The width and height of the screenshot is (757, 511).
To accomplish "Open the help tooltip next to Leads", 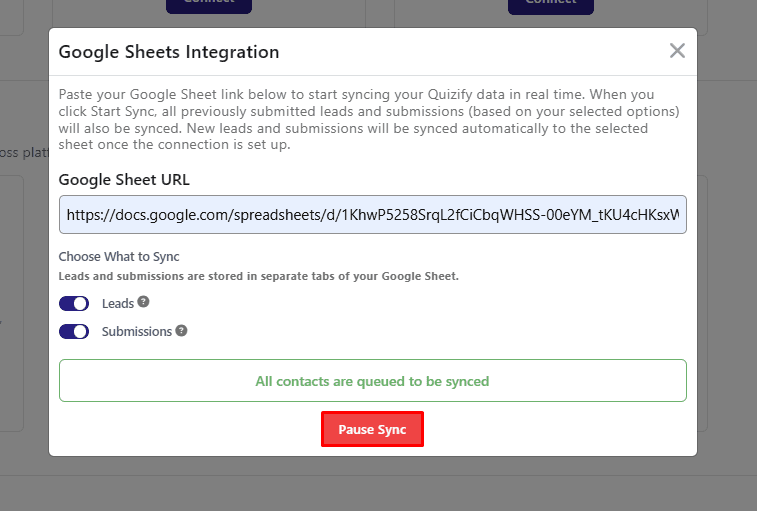I will (x=143, y=302).
